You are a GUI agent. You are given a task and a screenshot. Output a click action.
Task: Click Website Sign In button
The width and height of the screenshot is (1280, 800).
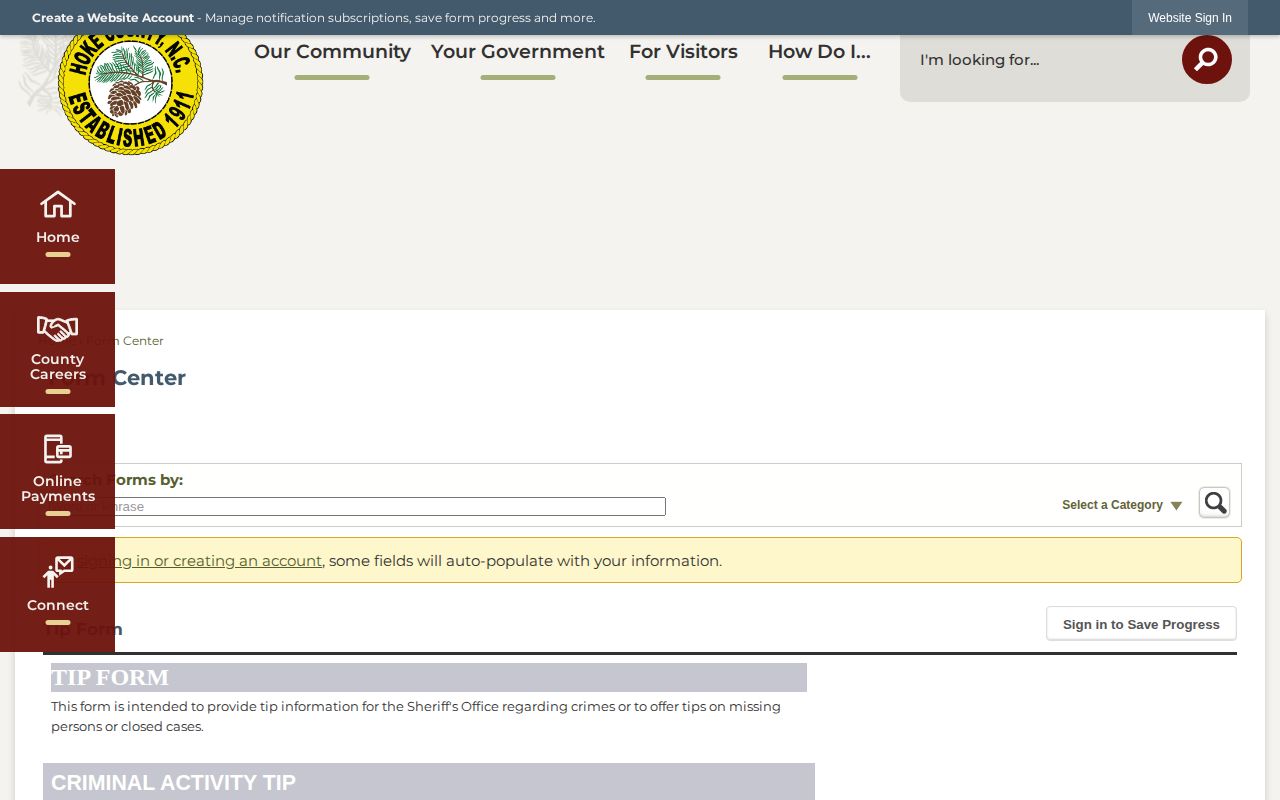pyautogui.click(x=1190, y=18)
